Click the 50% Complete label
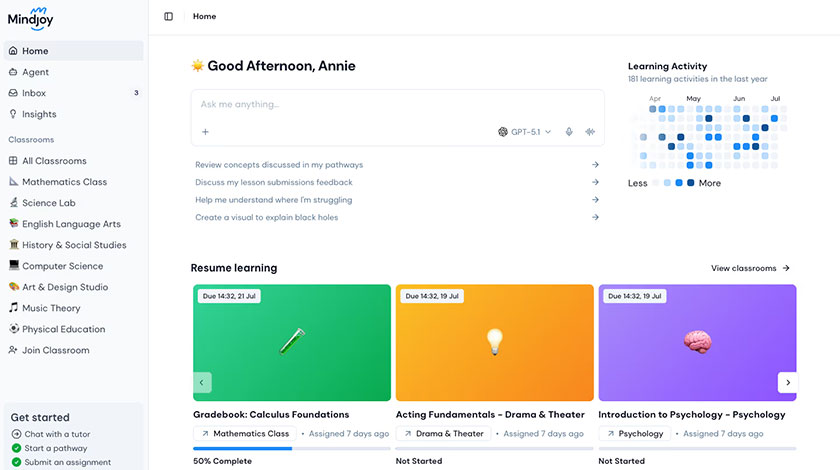Viewport: 840px width, 470px height. coord(222,461)
